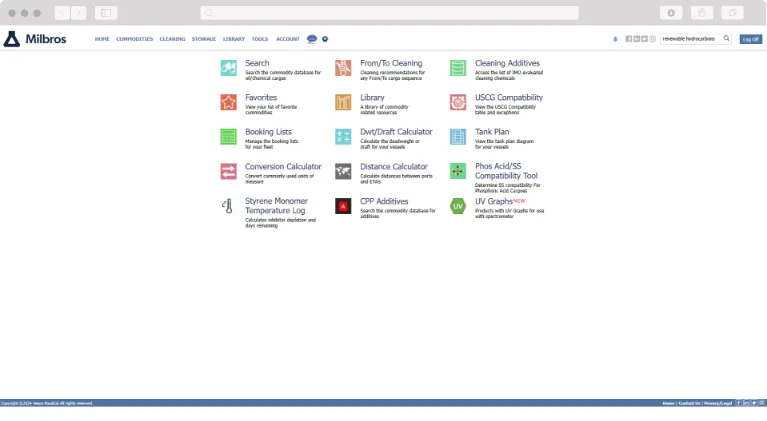Image resolution: width=767 pixels, height=421 pixels.
Task: Click the Search title link
Action: click(257, 63)
